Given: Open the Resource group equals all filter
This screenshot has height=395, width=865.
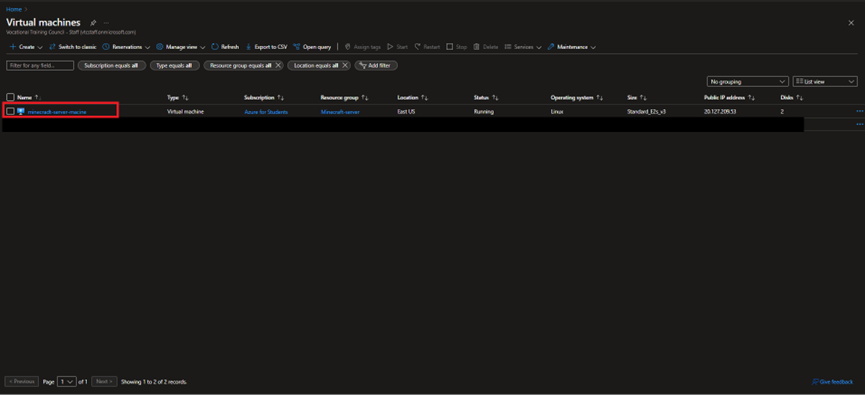Looking at the screenshot, I should 241,66.
